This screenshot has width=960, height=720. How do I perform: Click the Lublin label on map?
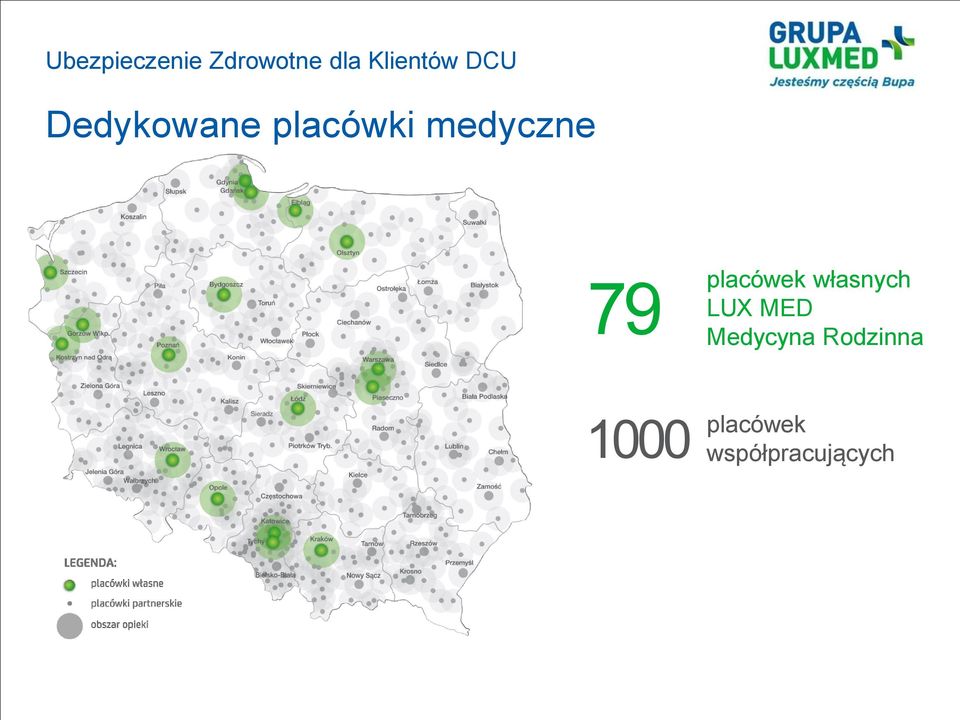coord(454,446)
